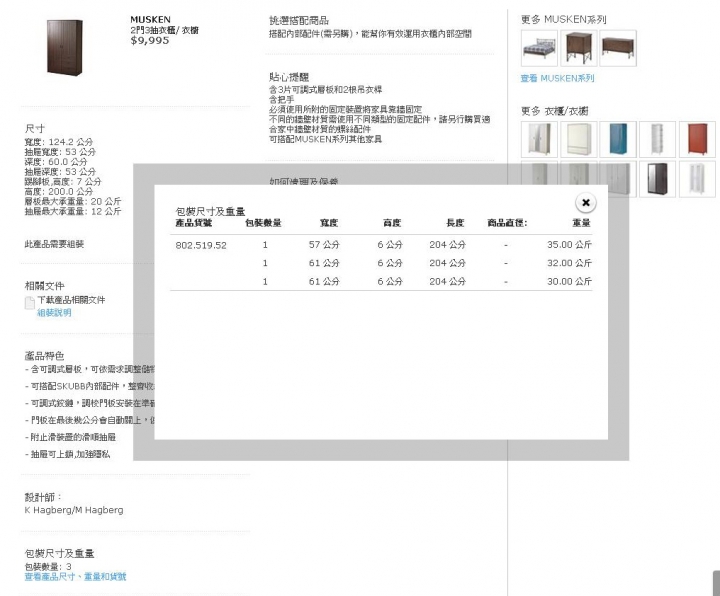Viewport: 720px width, 596px height.
Task: Click the 商品直徑 column header
Action: (x=507, y=223)
